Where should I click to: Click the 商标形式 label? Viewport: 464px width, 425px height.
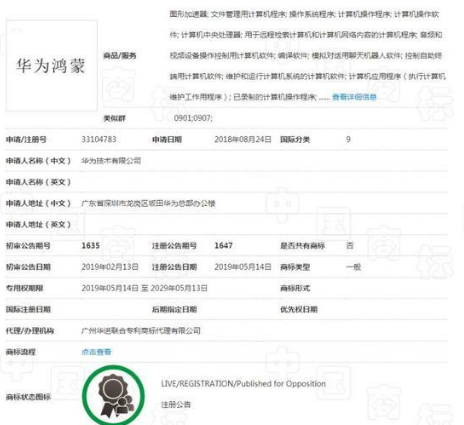click(295, 288)
